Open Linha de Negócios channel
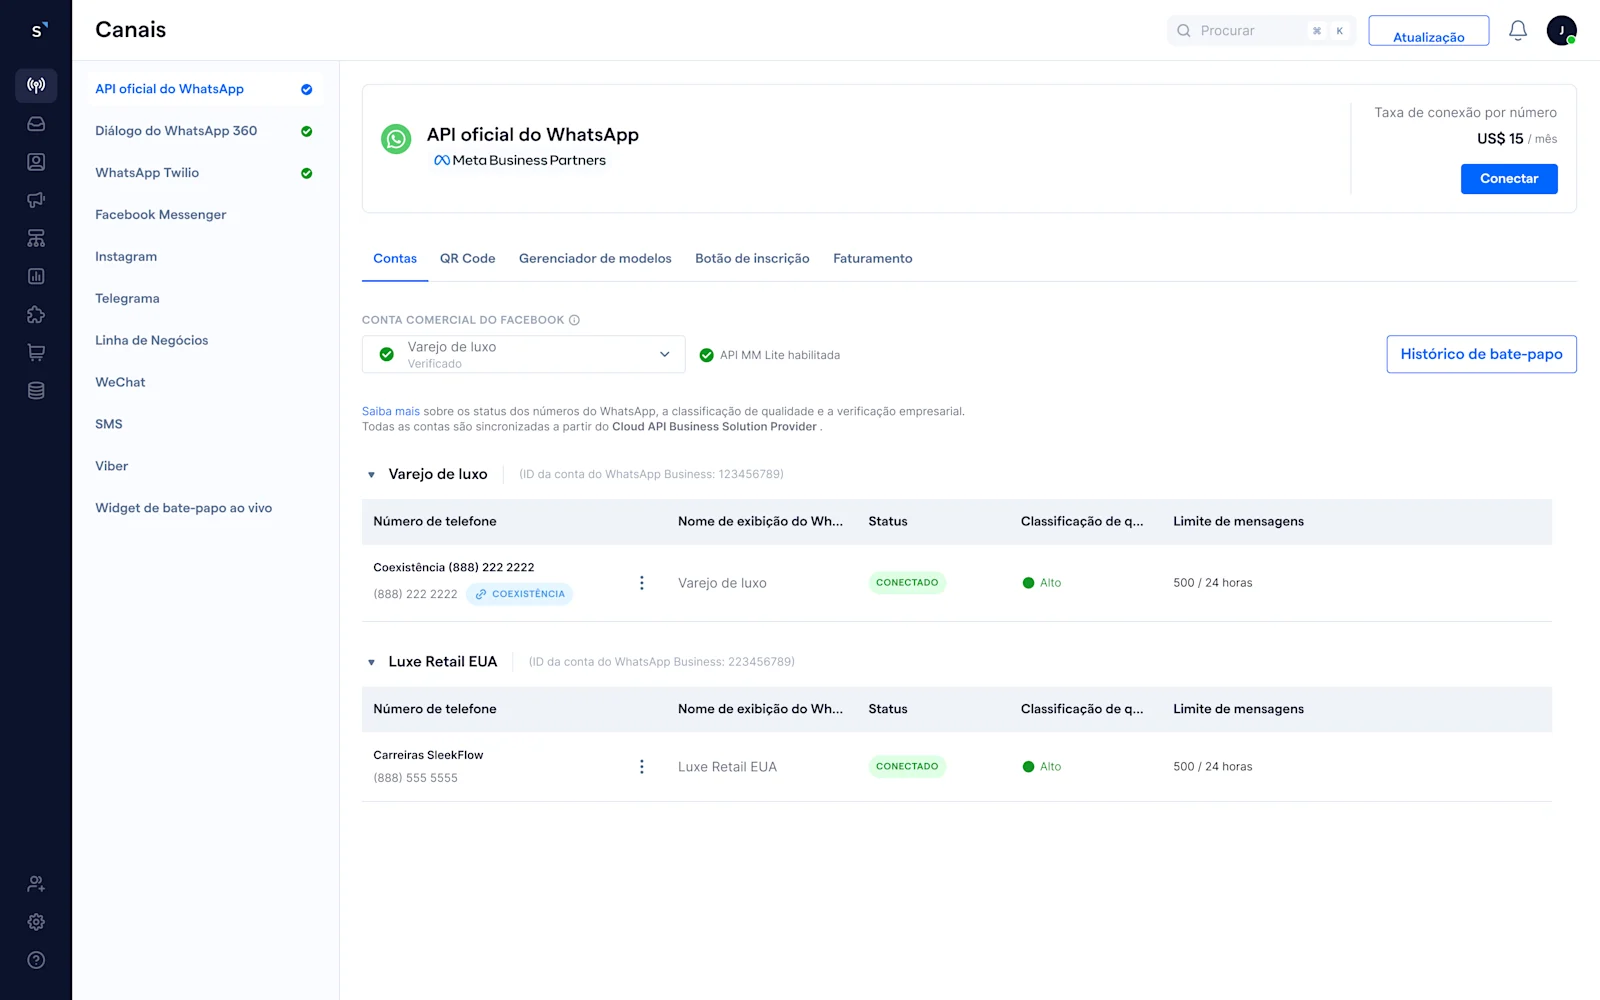The image size is (1600, 1000). (x=204, y=341)
